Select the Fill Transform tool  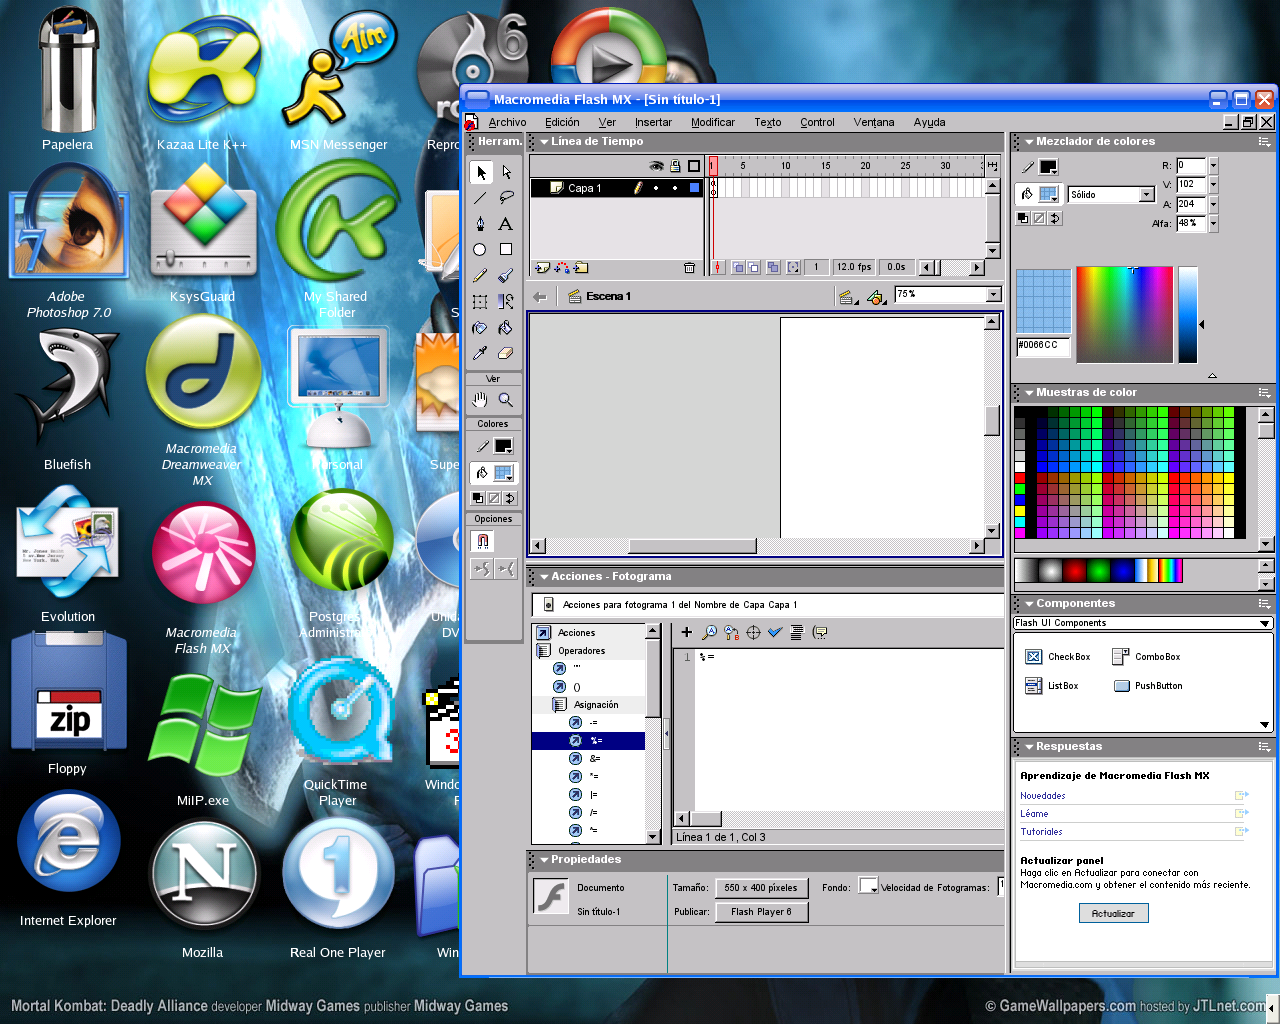click(x=506, y=301)
